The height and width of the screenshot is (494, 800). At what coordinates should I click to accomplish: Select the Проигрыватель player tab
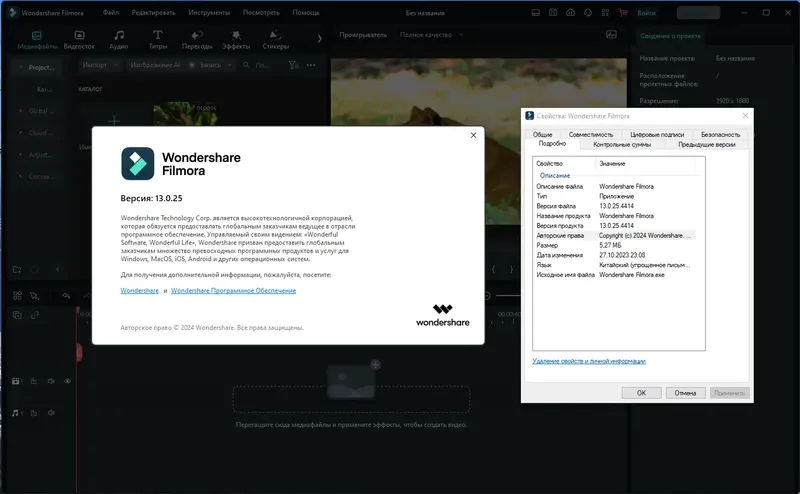[x=363, y=35]
